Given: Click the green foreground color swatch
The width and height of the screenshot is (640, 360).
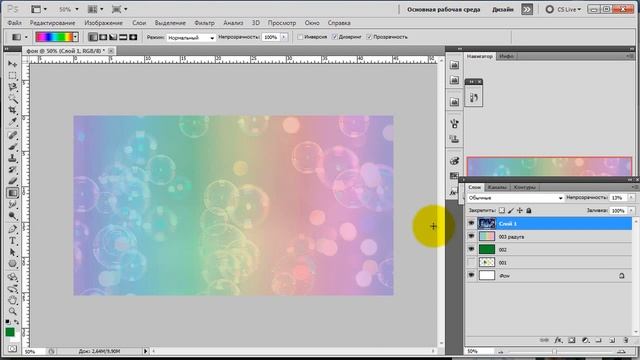Looking at the screenshot, I should 10,332.
